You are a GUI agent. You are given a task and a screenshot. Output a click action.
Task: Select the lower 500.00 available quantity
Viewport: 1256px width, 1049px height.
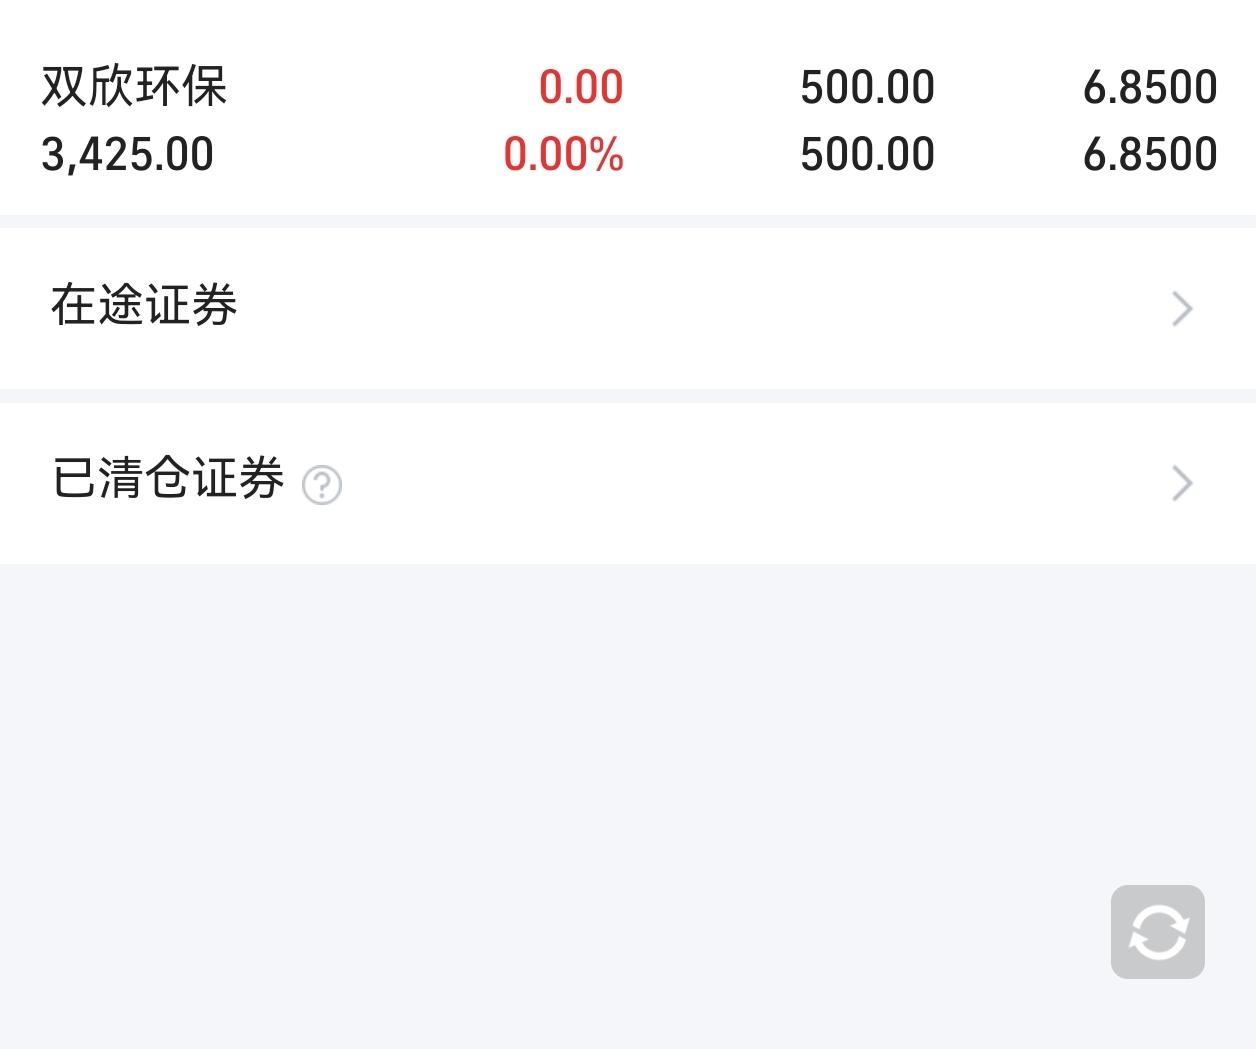pyautogui.click(x=867, y=154)
